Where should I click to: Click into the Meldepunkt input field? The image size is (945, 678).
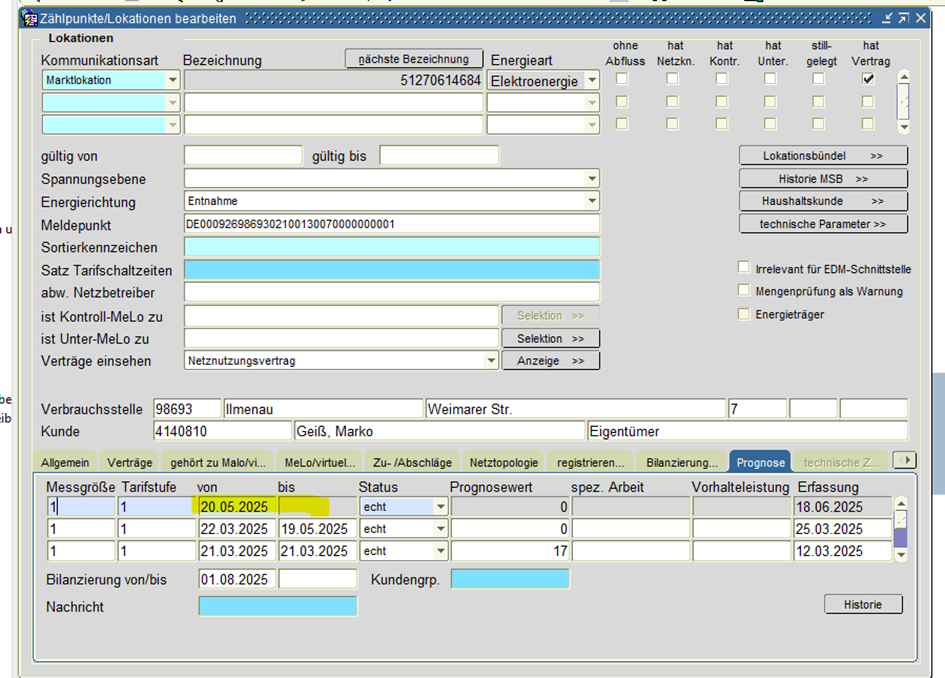(391, 224)
